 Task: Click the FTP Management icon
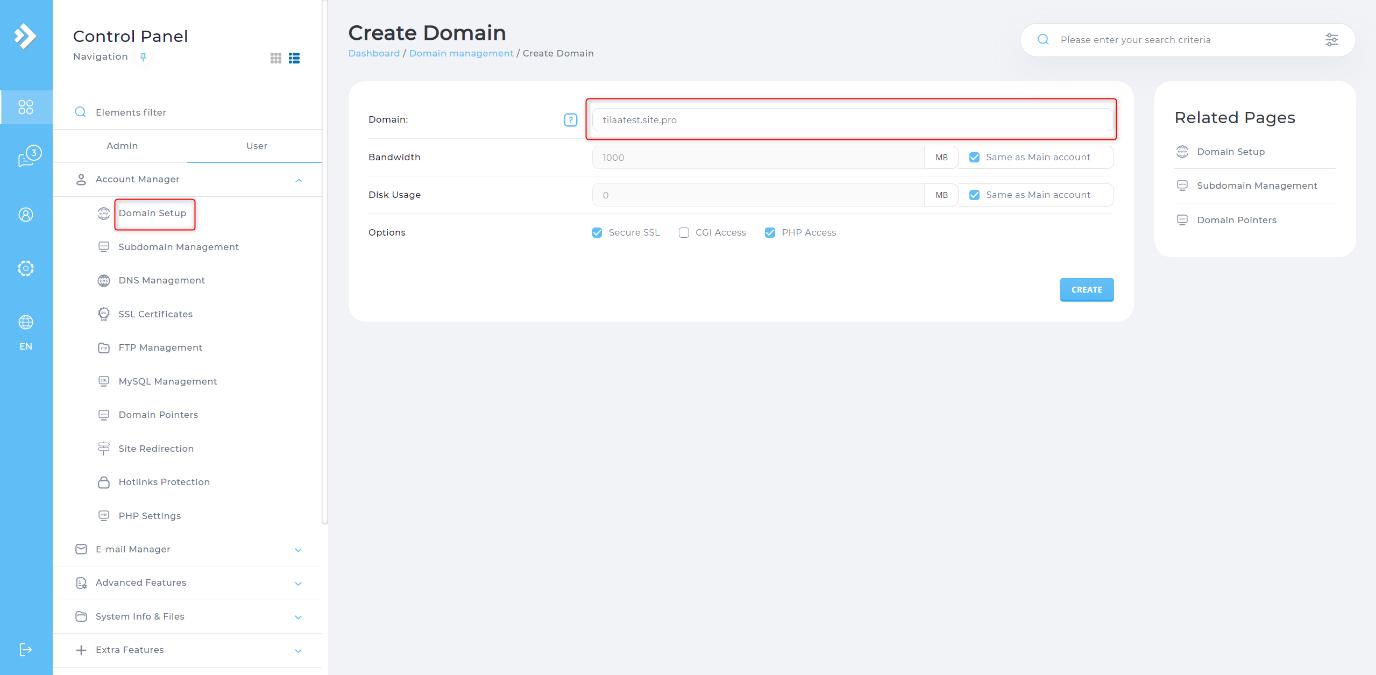tap(103, 348)
